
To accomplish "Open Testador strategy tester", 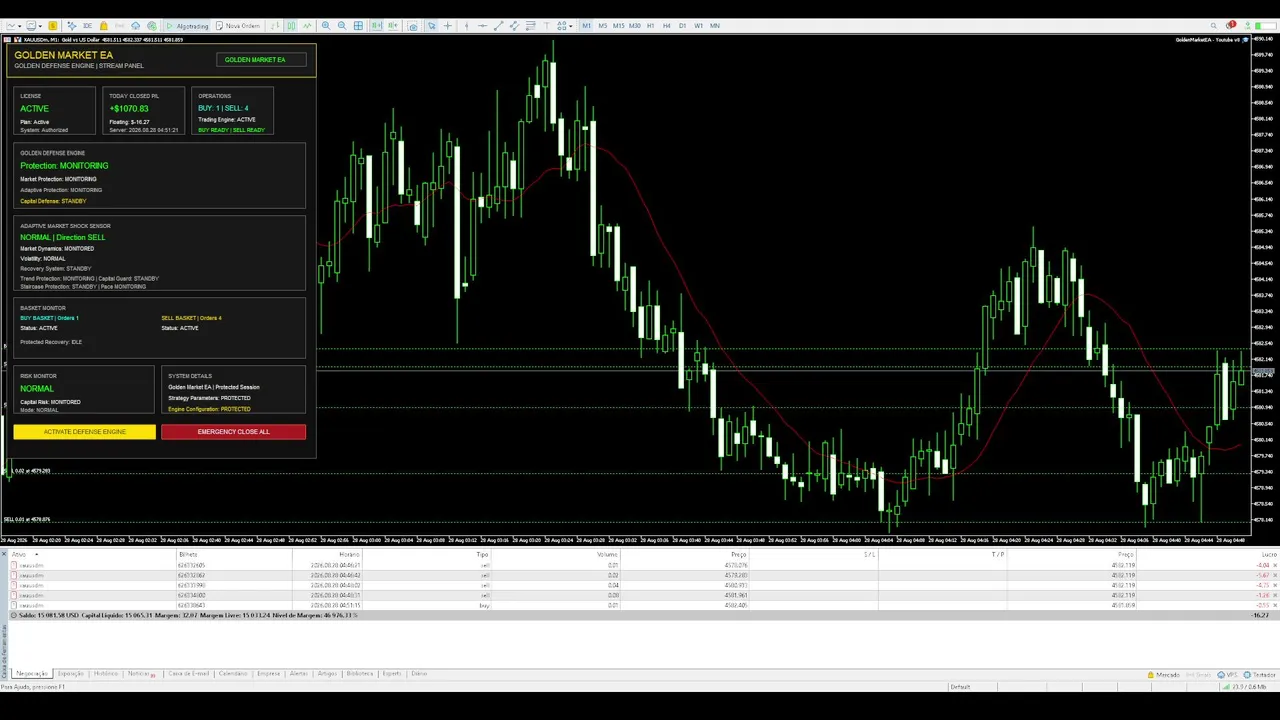I will tap(1260, 675).
